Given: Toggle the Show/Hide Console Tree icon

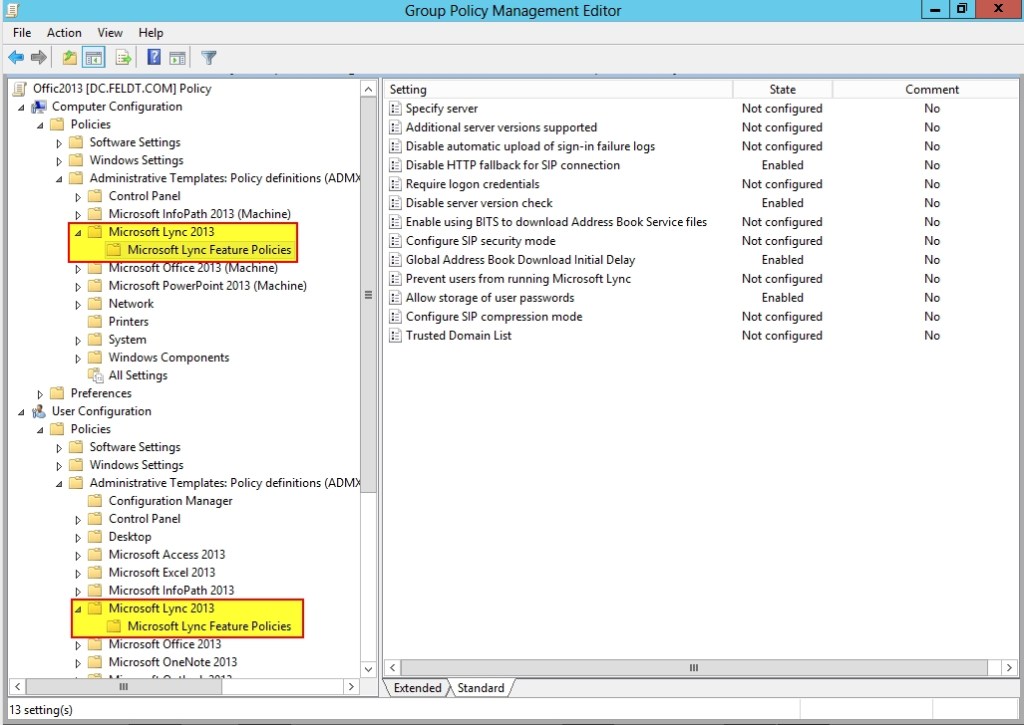Looking at the screenshot, I should (93, 58).
